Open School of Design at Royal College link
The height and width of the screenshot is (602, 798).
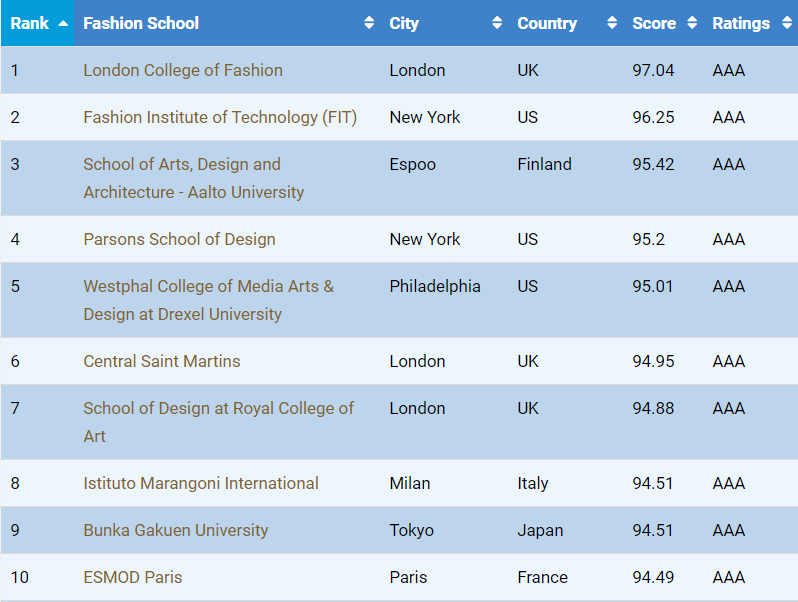[218, 422]
